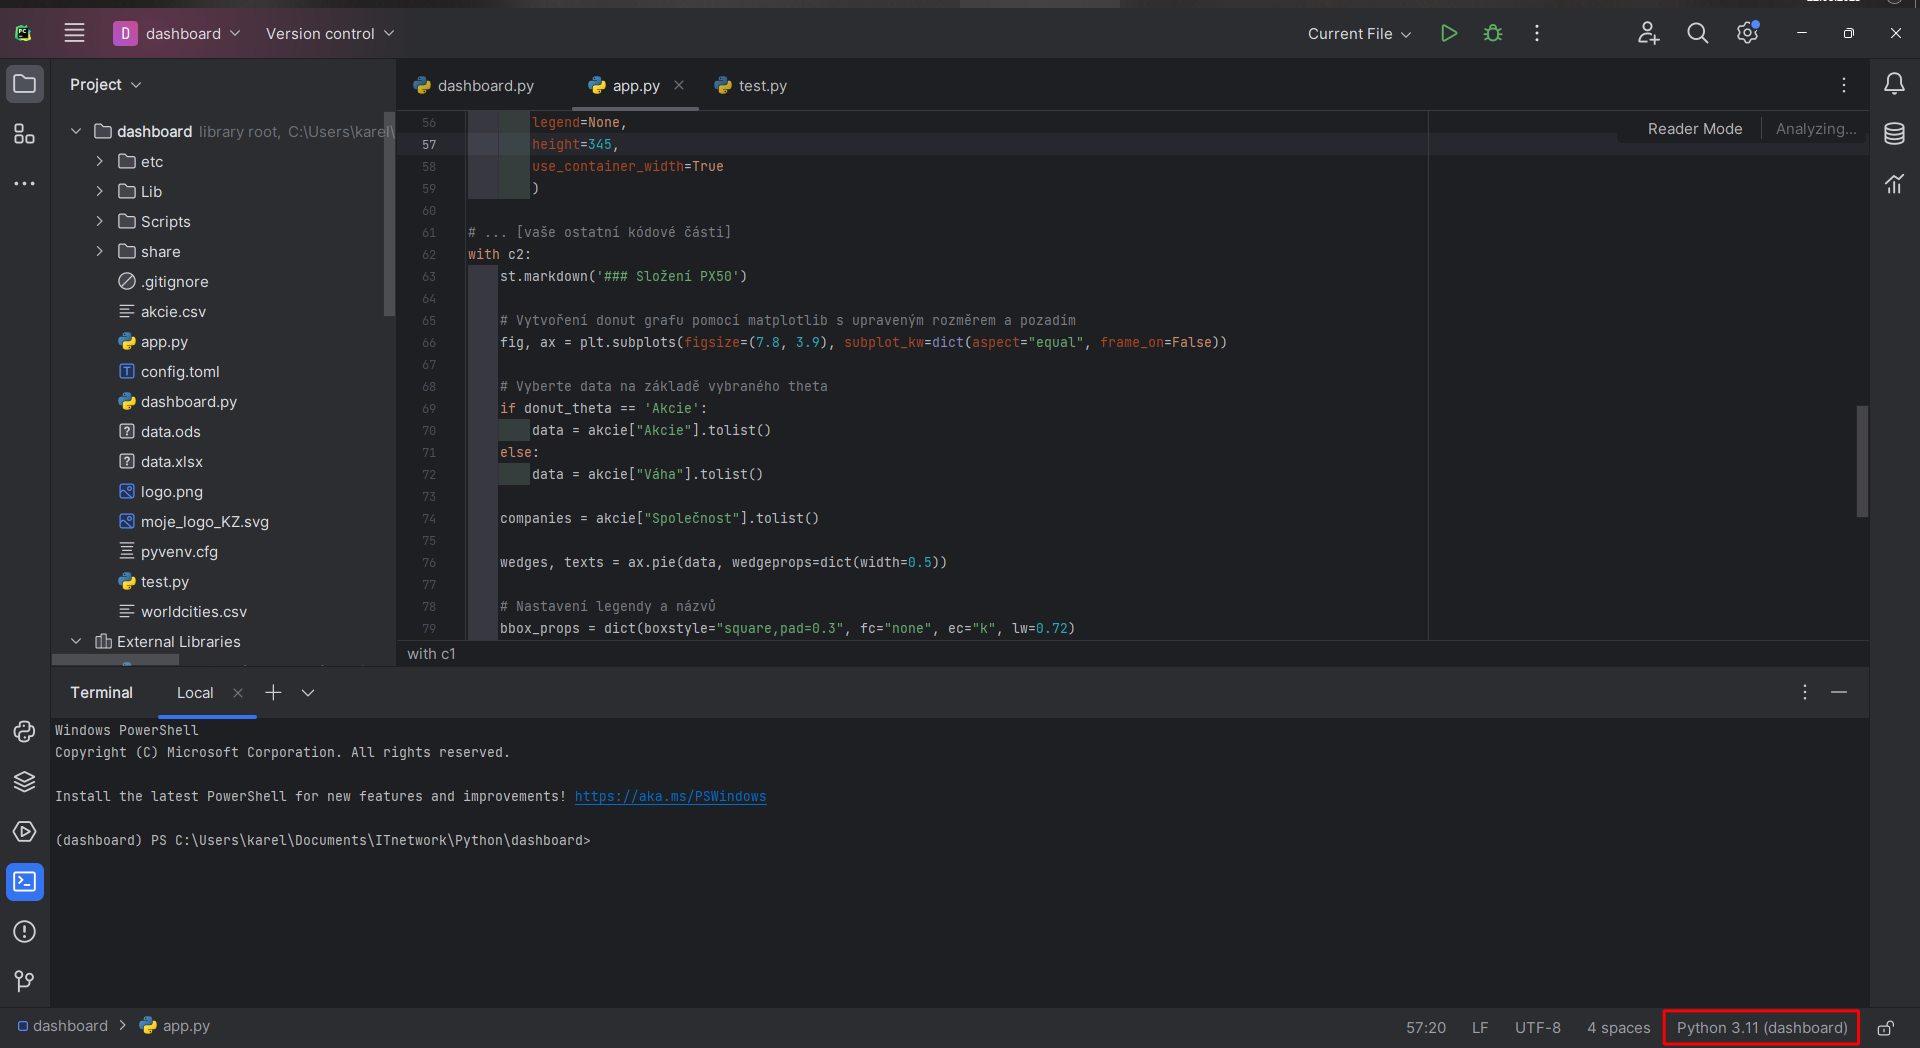Viewport: 1920px width, 1048px height.
Task: Open the Database tool window
Action: [x=1895, y=133]
